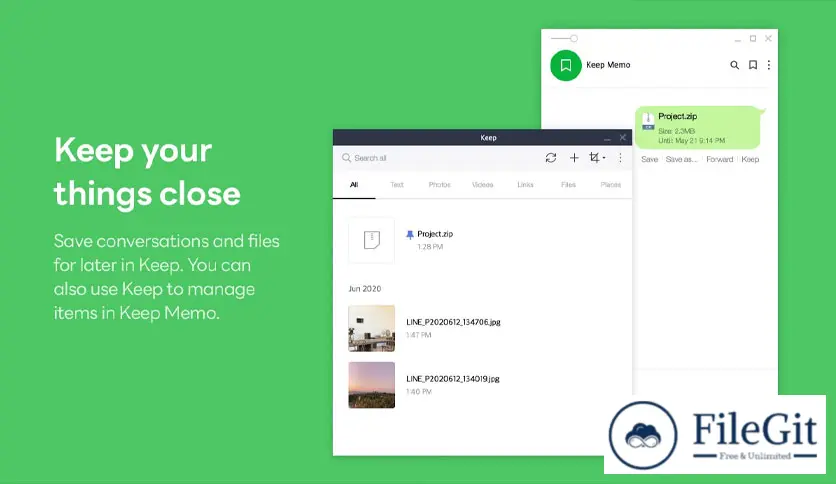Viewport: 836px width, 484px height.
Task: Click the screen capture crop icon in Keep
Action: pyautogui.click(x=594, y=157)
